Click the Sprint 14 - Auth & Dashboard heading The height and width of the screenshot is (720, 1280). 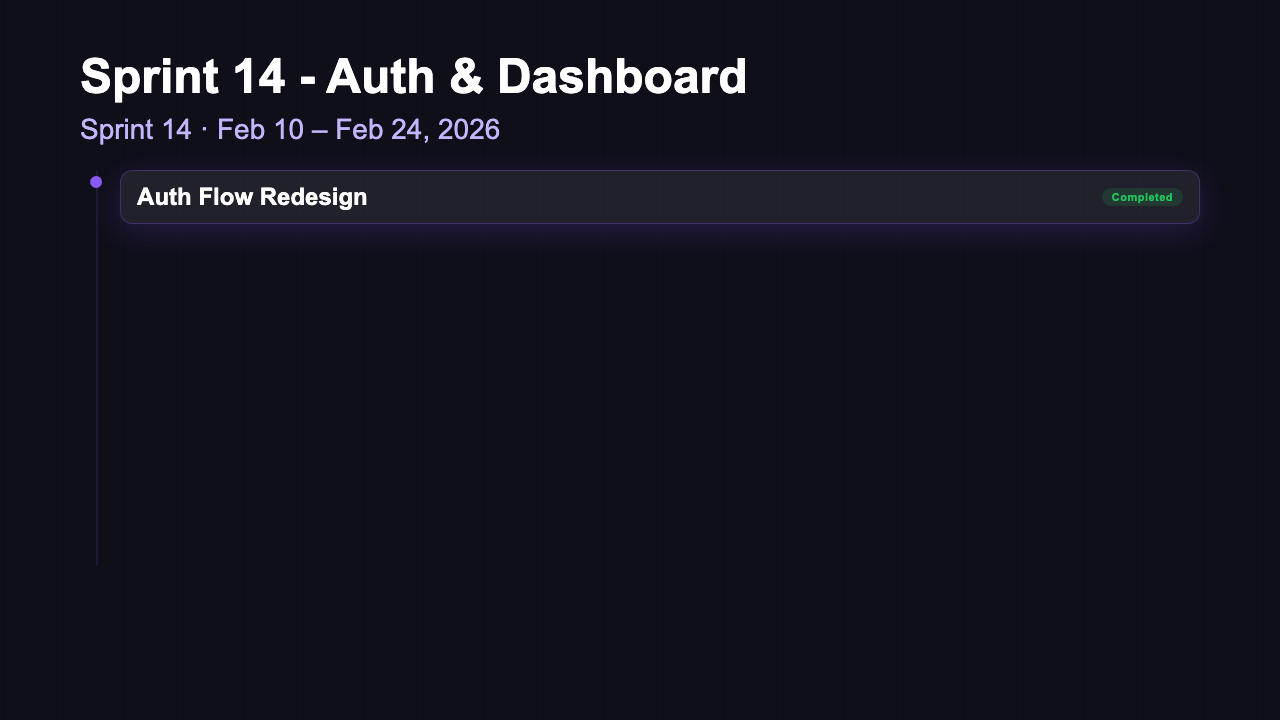414,76
